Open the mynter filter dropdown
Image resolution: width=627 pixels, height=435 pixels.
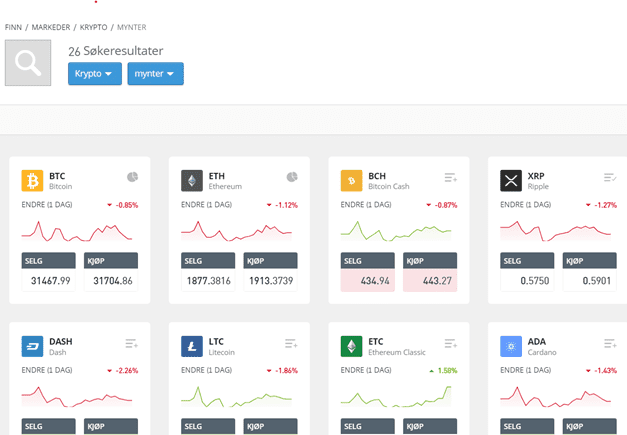156,74
